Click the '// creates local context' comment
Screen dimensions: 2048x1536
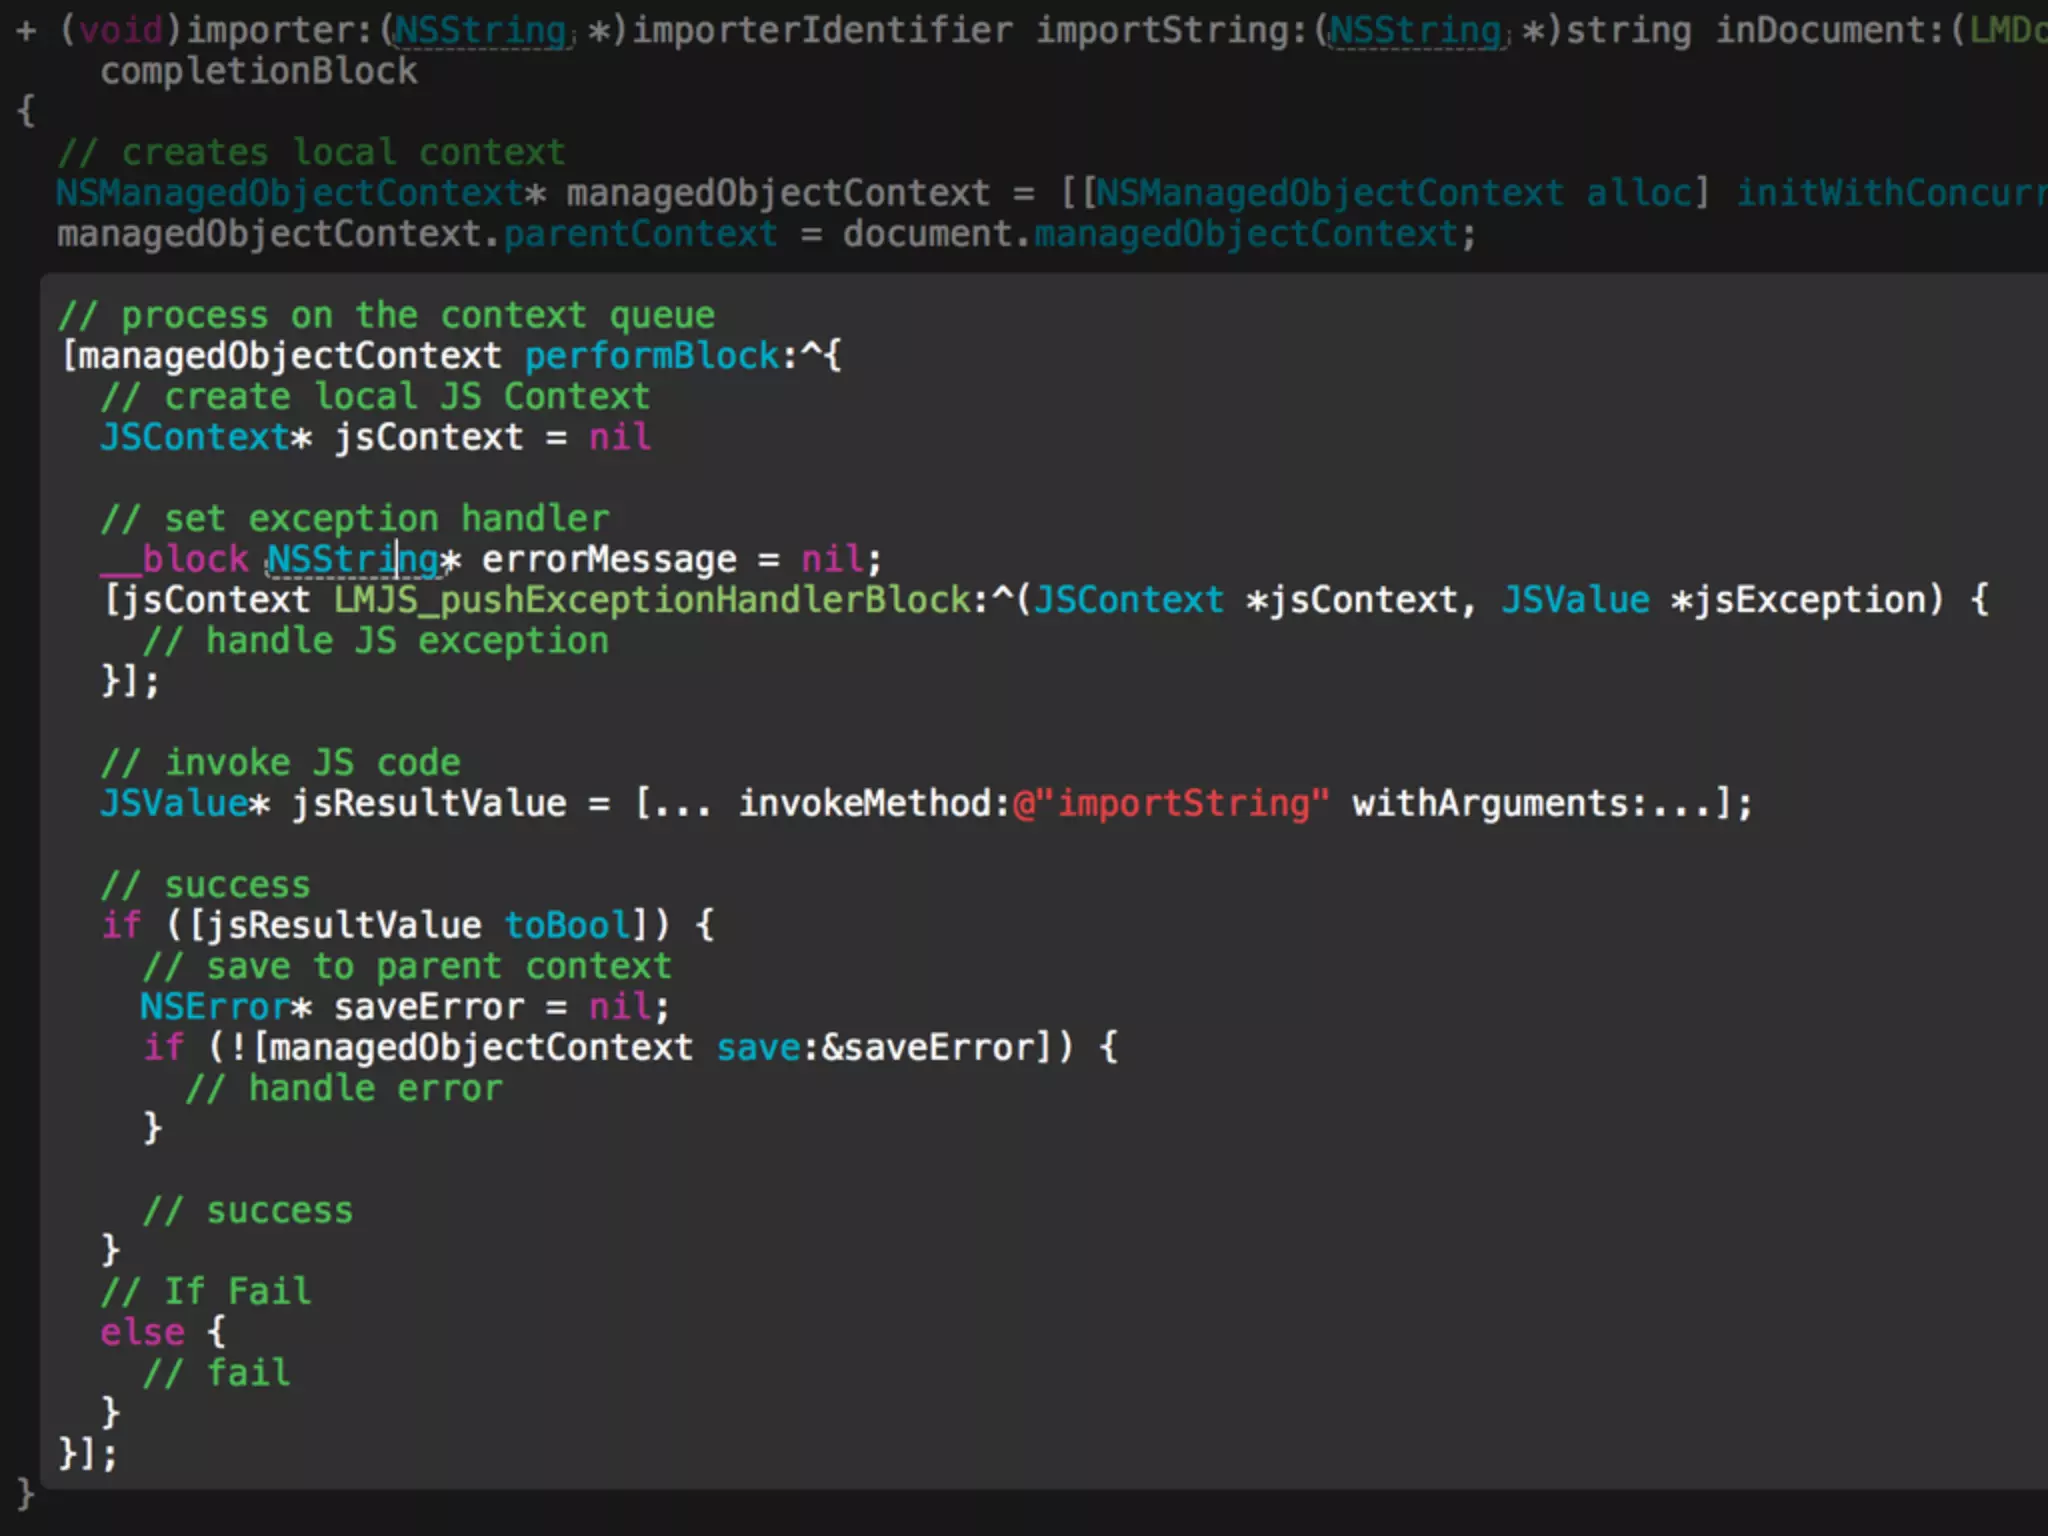click(311, 152)
